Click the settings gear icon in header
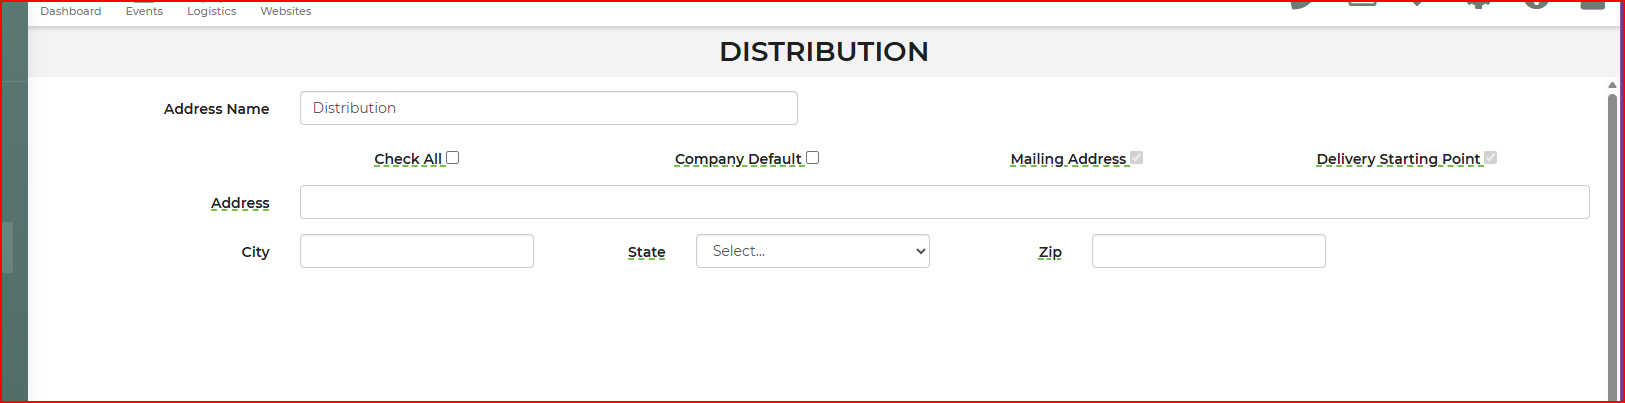This screenshot has height=403, width=1625. coord(1478,4)
